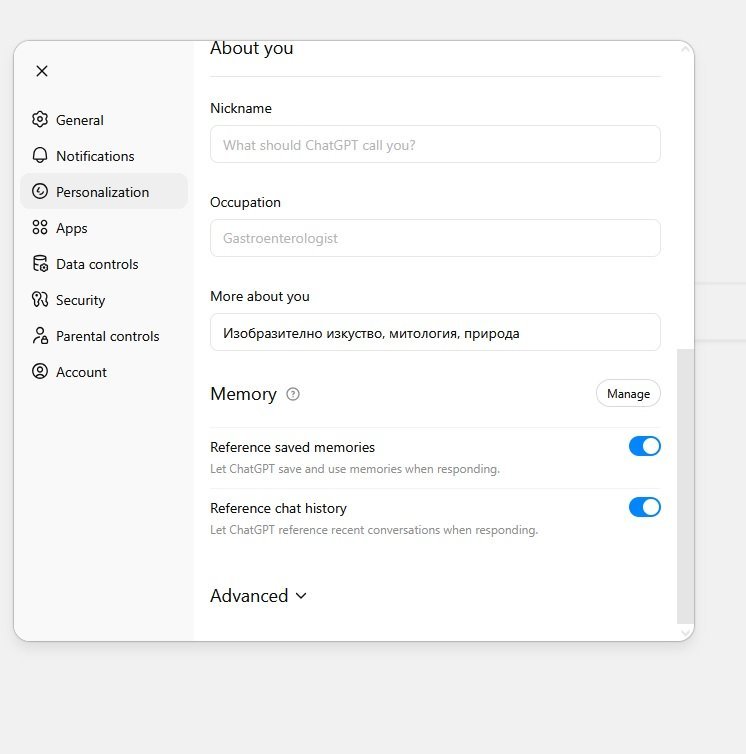Click the General gear icon
Image resolution: width=746 pixels, height=754 pixels.
coord(40,120)
